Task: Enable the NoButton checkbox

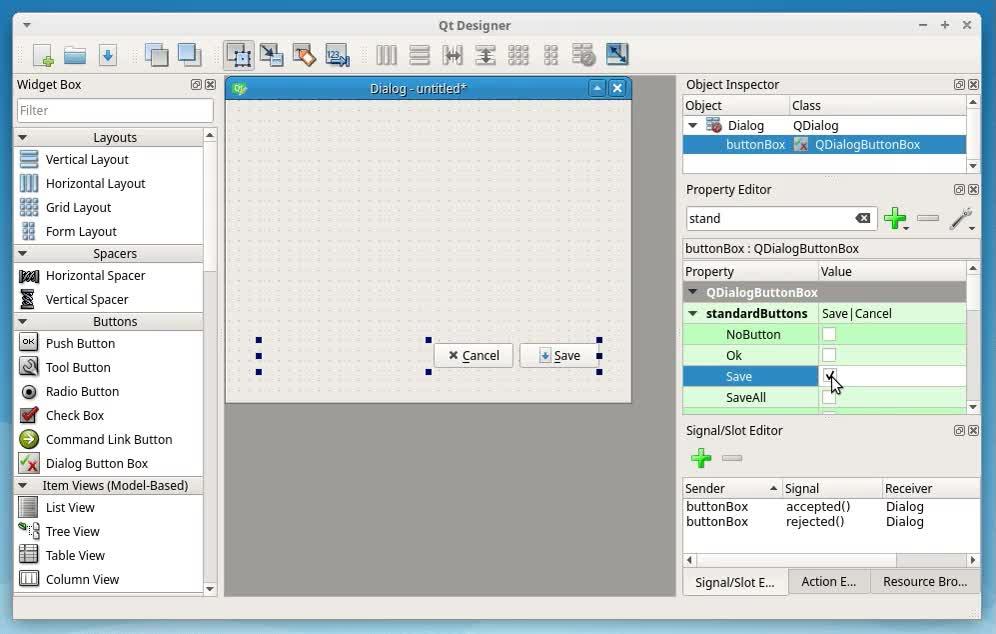Action: click(829, 334)
